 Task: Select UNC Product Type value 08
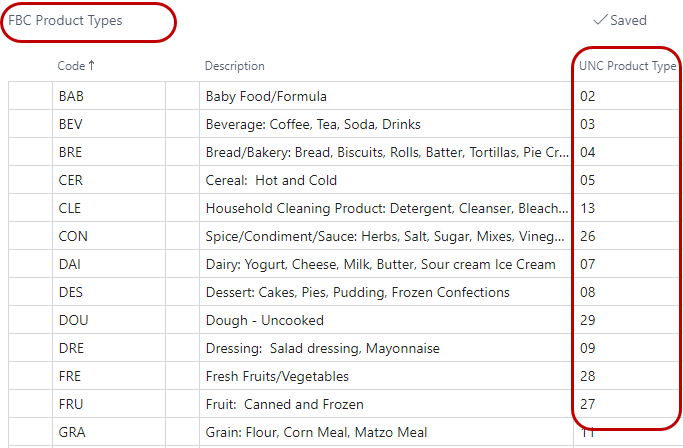(588, 293)
